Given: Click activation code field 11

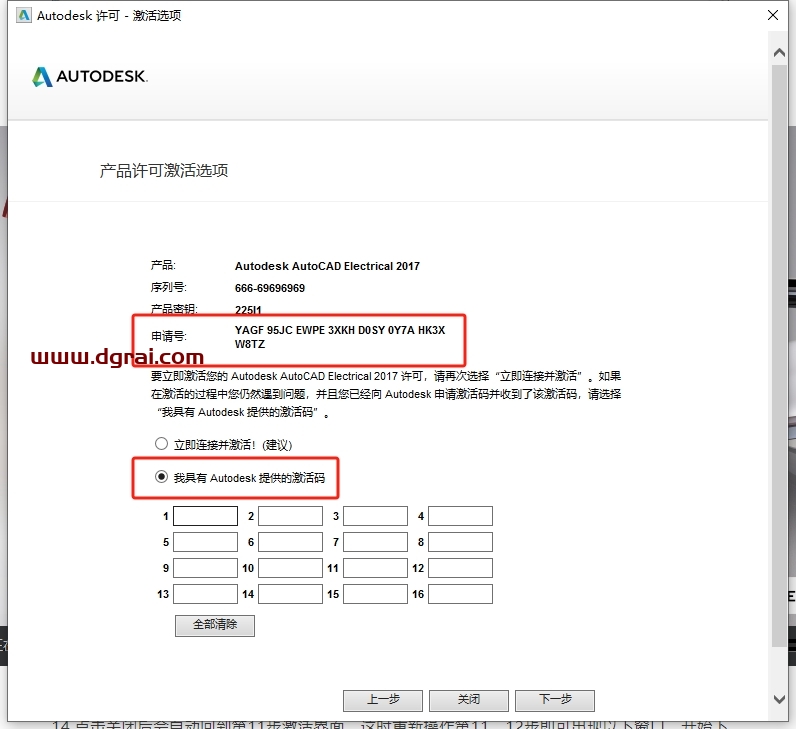Looking at the screenshot, I should coord(375,568).
